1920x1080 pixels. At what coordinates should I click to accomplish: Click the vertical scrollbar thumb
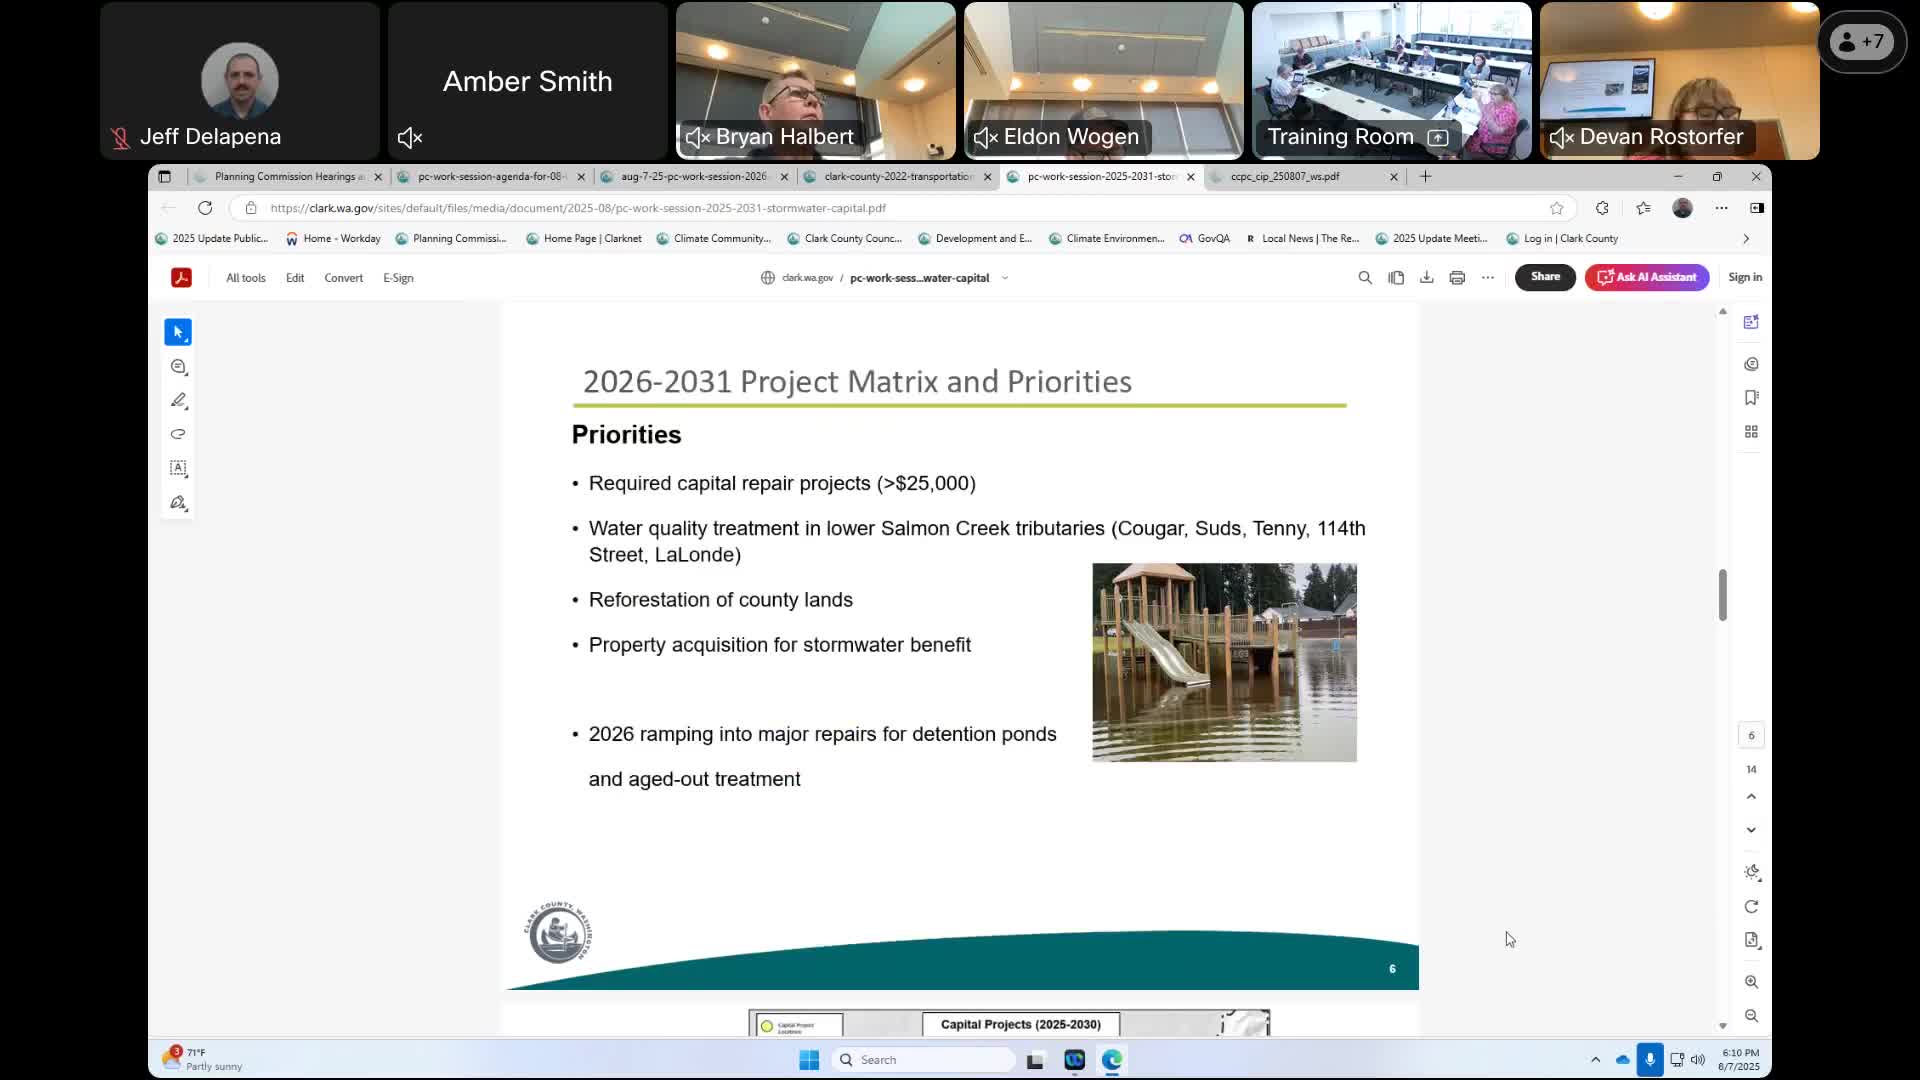1722,595
